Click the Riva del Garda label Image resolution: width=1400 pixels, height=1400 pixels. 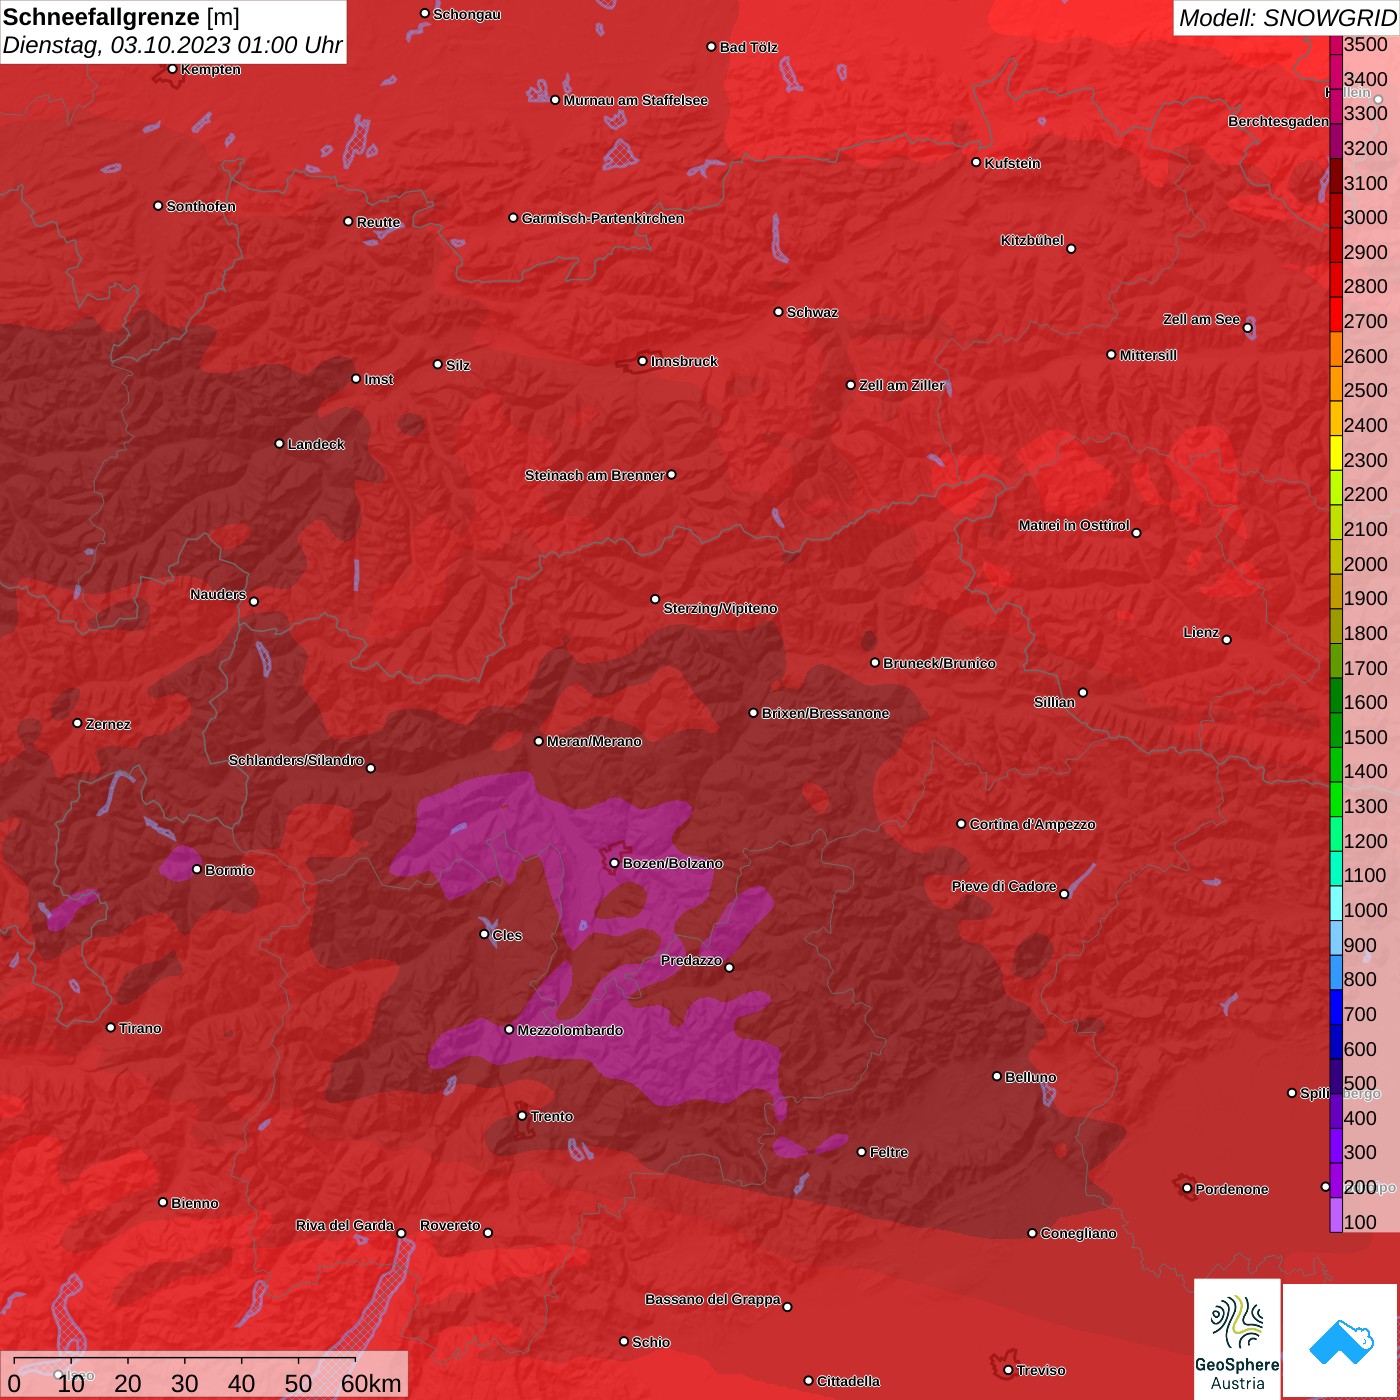pyautogui.click(x=345, y=1225)
